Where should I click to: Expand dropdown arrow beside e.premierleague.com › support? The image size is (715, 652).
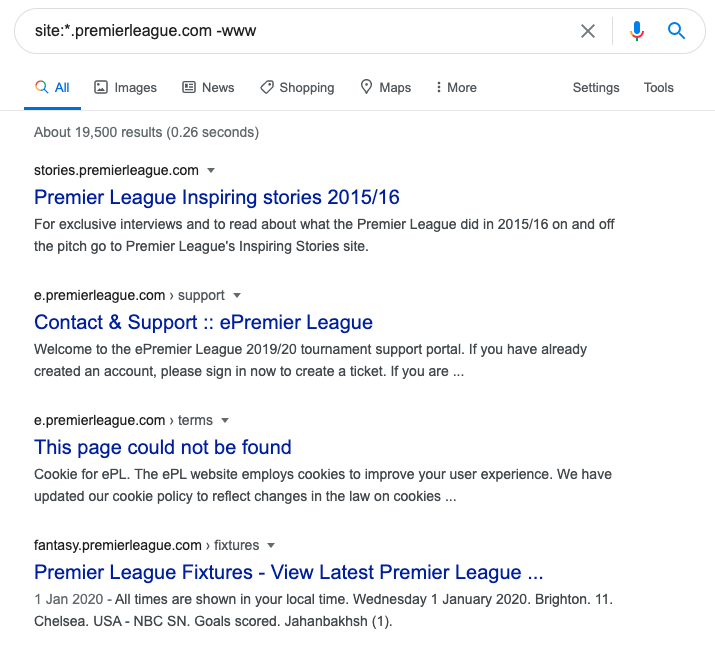pyautogui.click(x=237, y=296)
